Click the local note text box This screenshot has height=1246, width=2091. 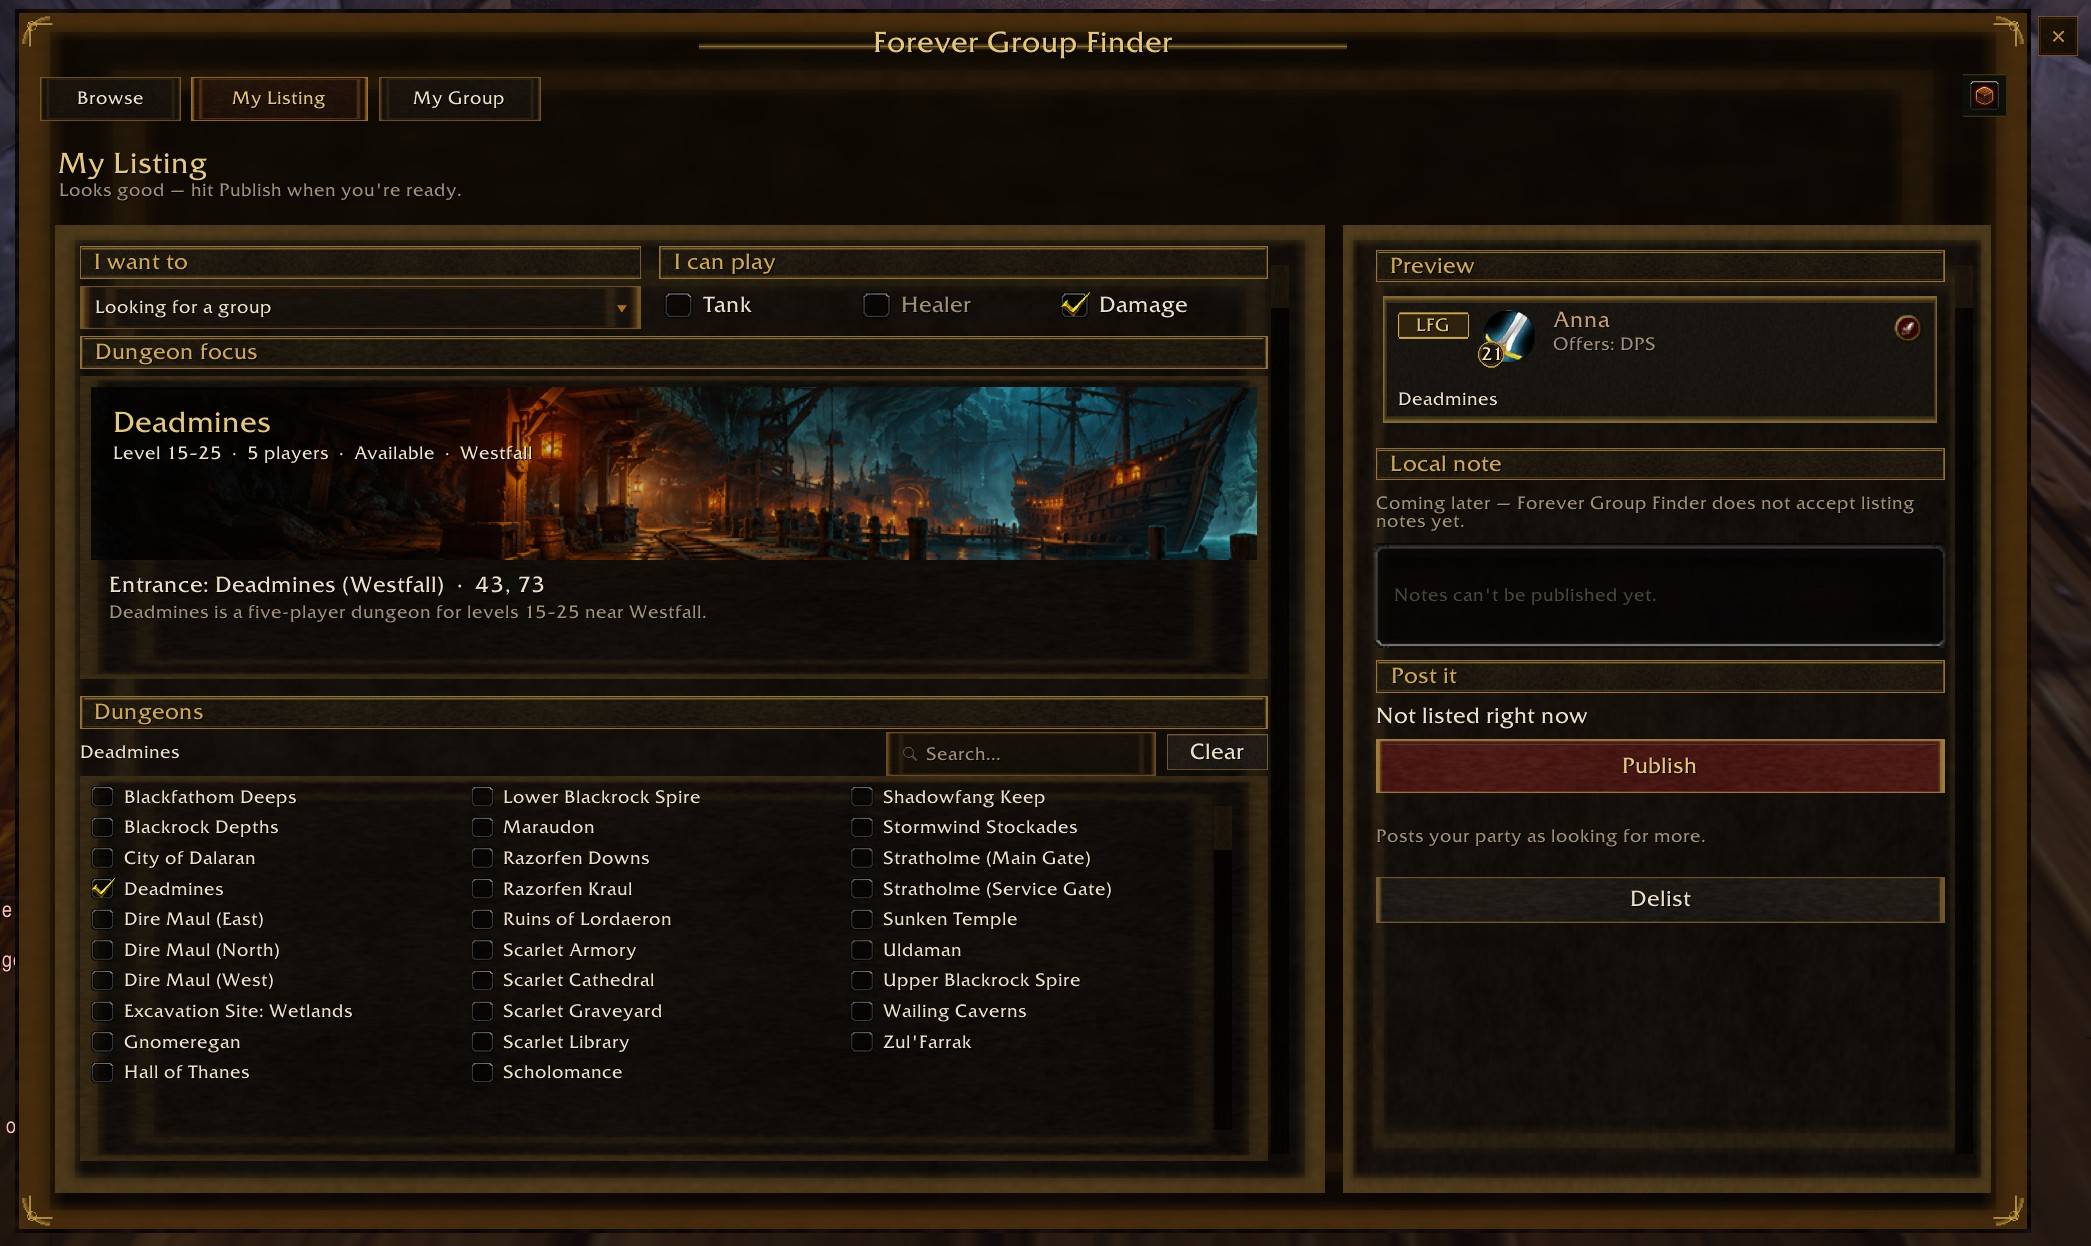(x=1660, y=596)
